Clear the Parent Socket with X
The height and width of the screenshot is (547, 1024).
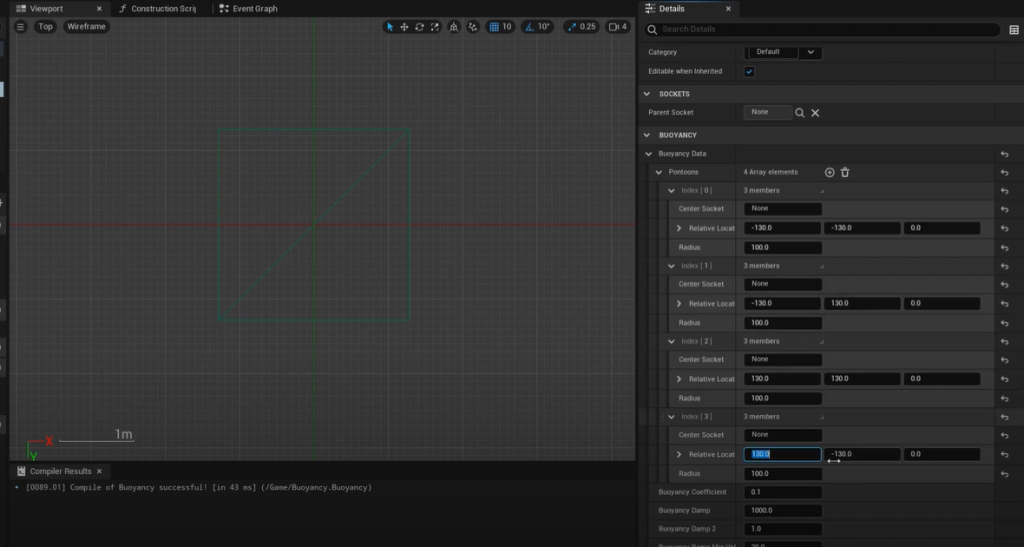pos(815,113)
